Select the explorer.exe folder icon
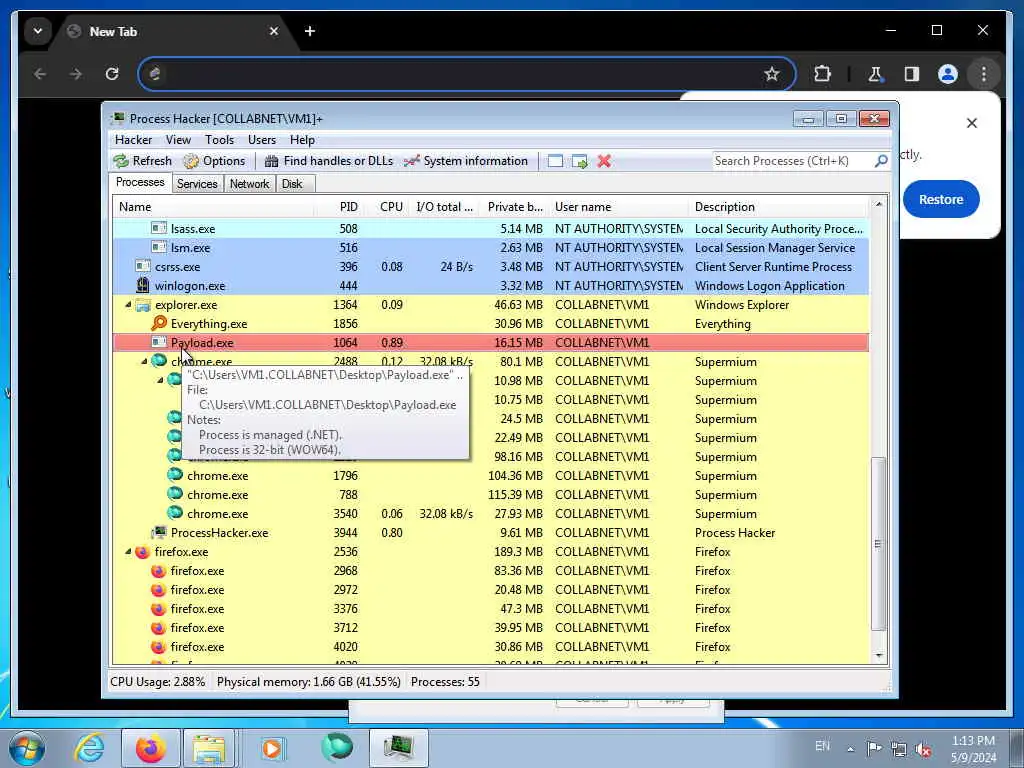The width and height of the screenshot is (1024, 768). tap(143, 304)
